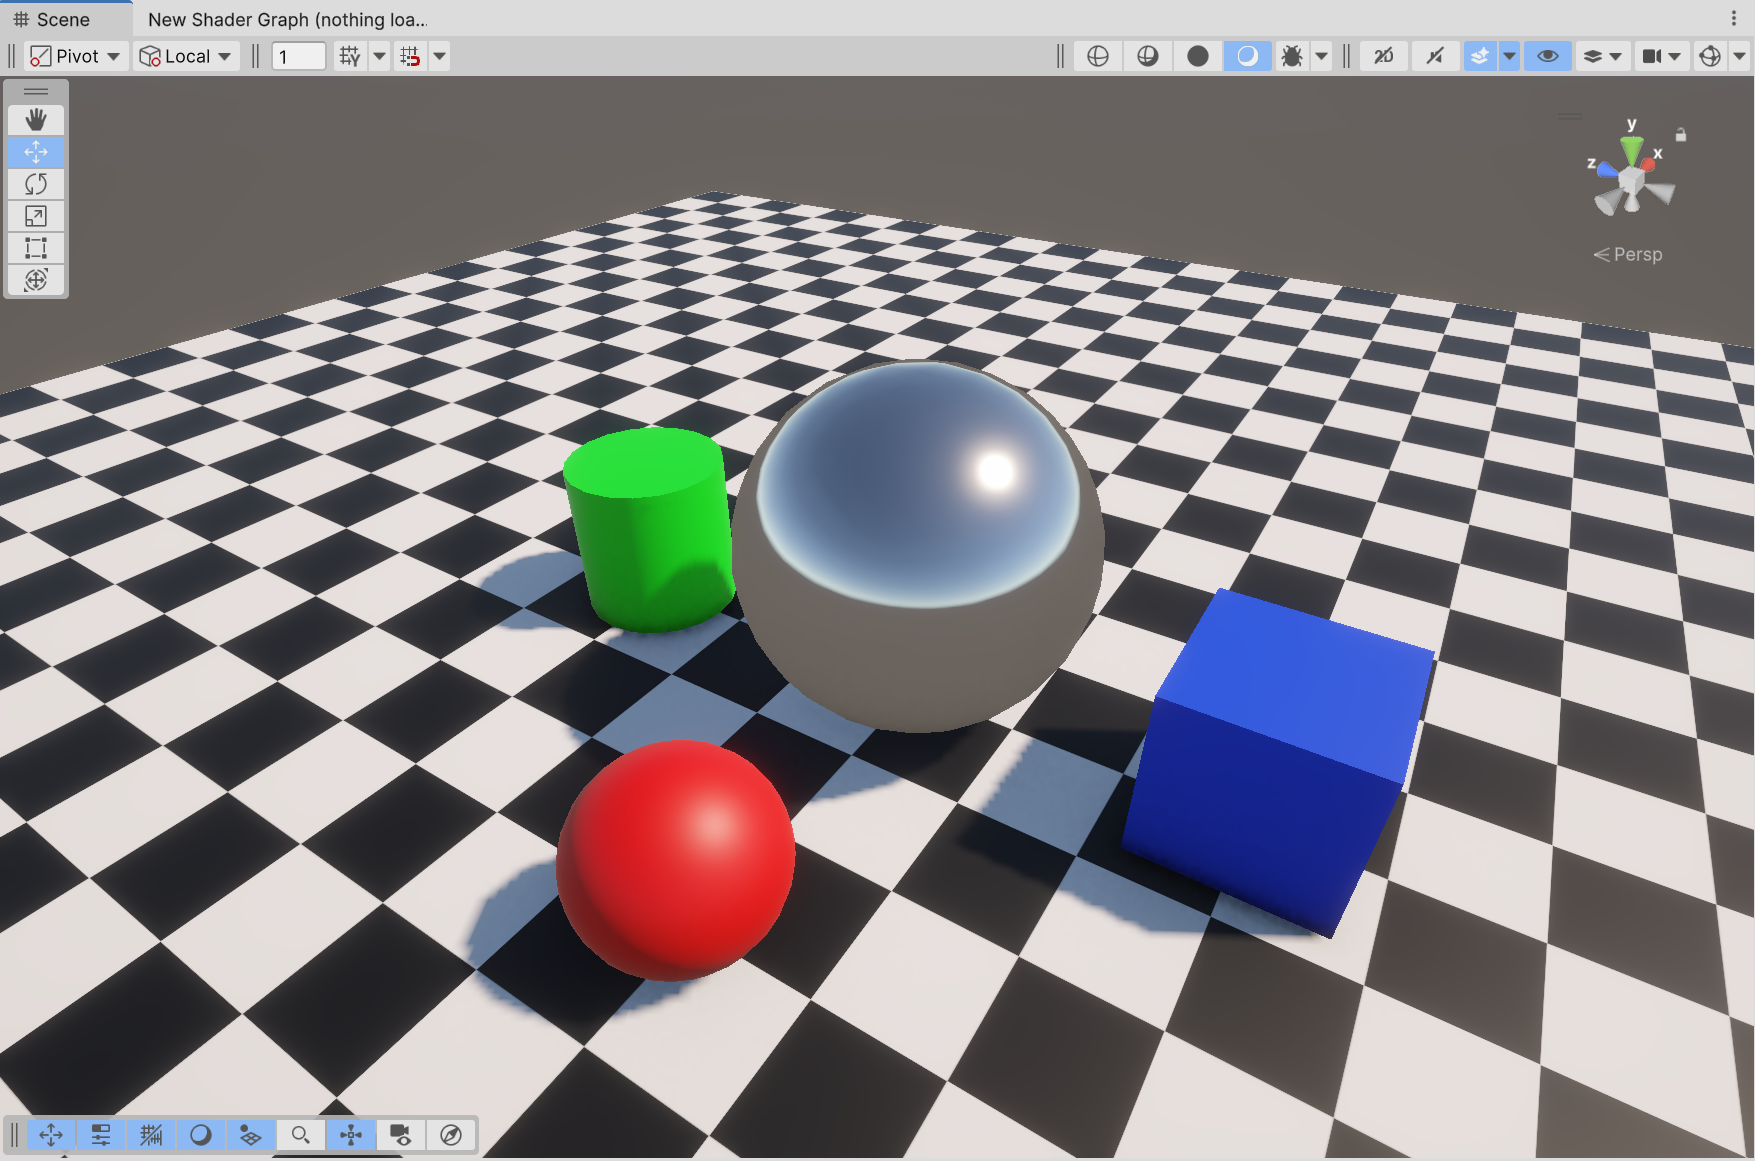Click the lock icon near orientation gizmo
Viewport: 1755px width, 1161px height.
click(1681, 134)
